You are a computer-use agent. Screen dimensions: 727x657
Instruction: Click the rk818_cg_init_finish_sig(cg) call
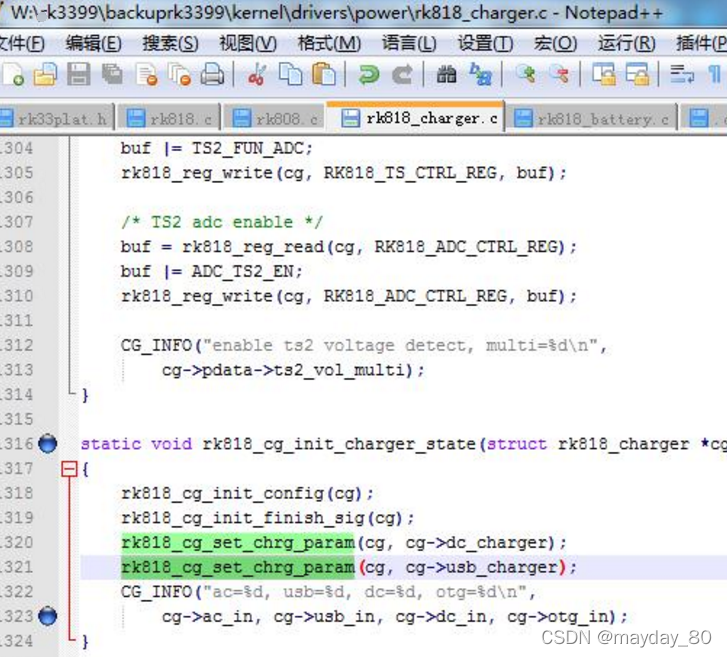[x=267, y=518]
